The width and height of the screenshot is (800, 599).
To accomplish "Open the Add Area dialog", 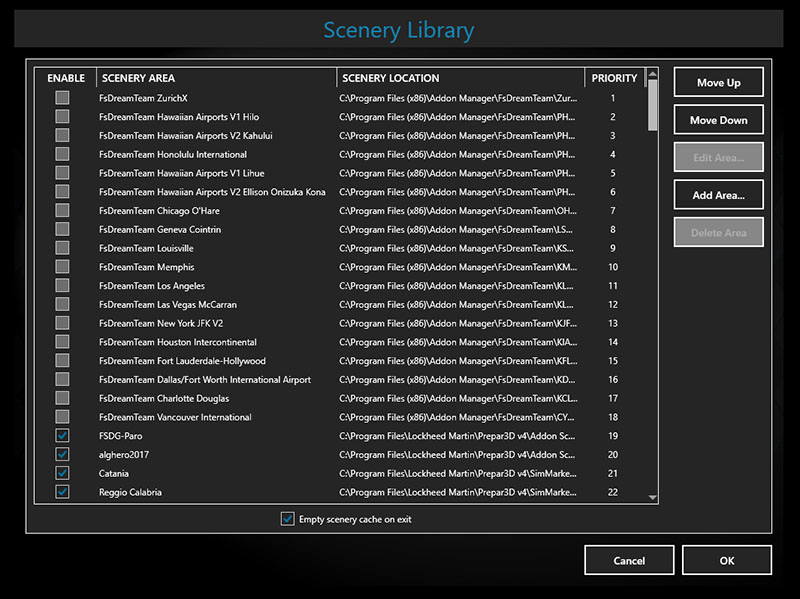I will (x=718, y=195).
